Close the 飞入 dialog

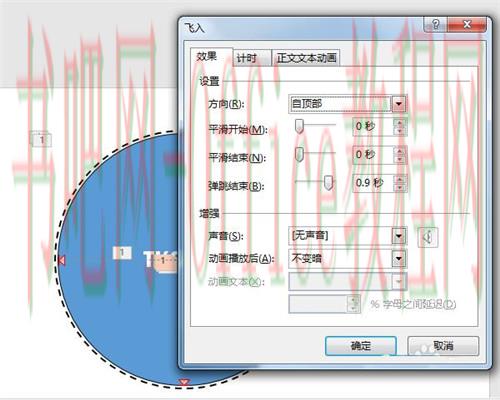(x=466, y=25)
